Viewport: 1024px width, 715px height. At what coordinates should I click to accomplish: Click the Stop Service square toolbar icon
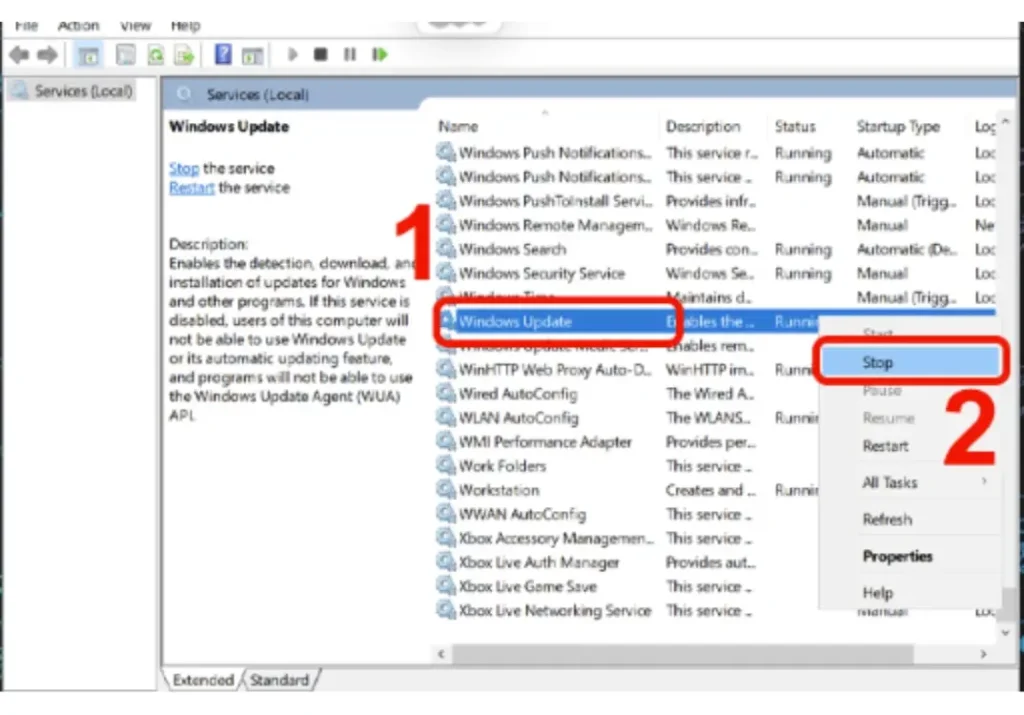coord(320,54)
